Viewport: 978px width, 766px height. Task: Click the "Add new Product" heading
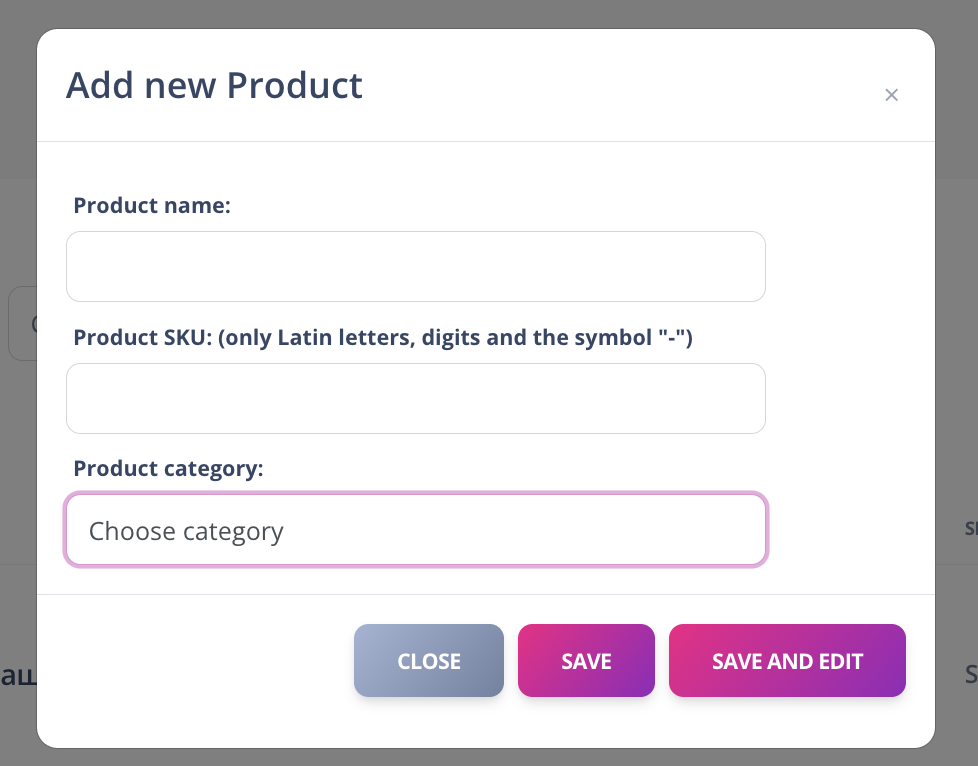(x=214, y=86)
